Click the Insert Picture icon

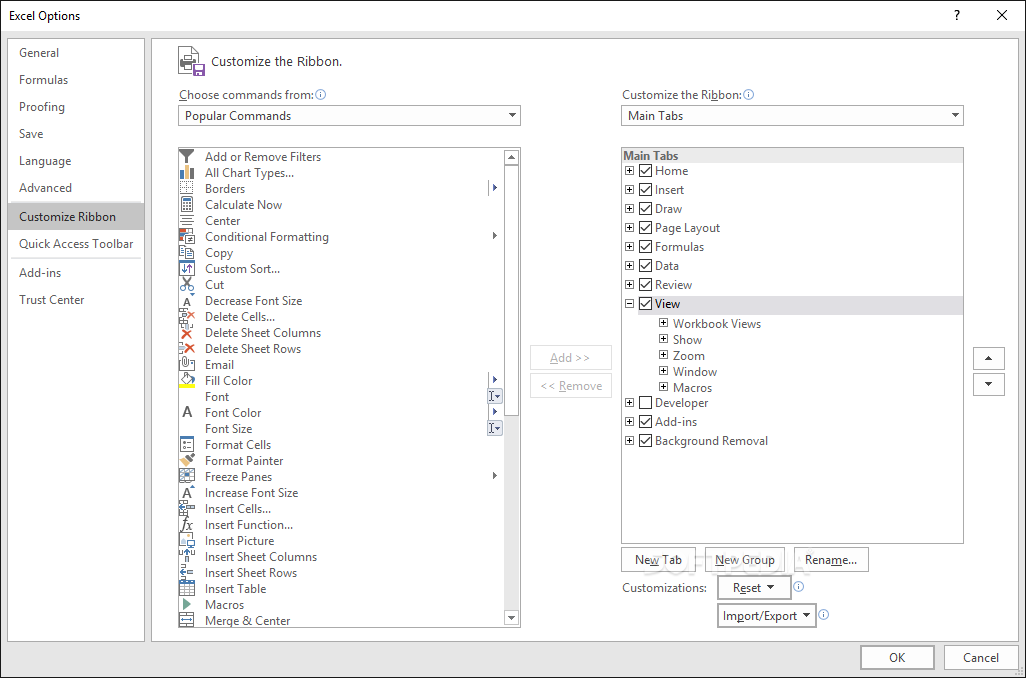tap(186, 541)
